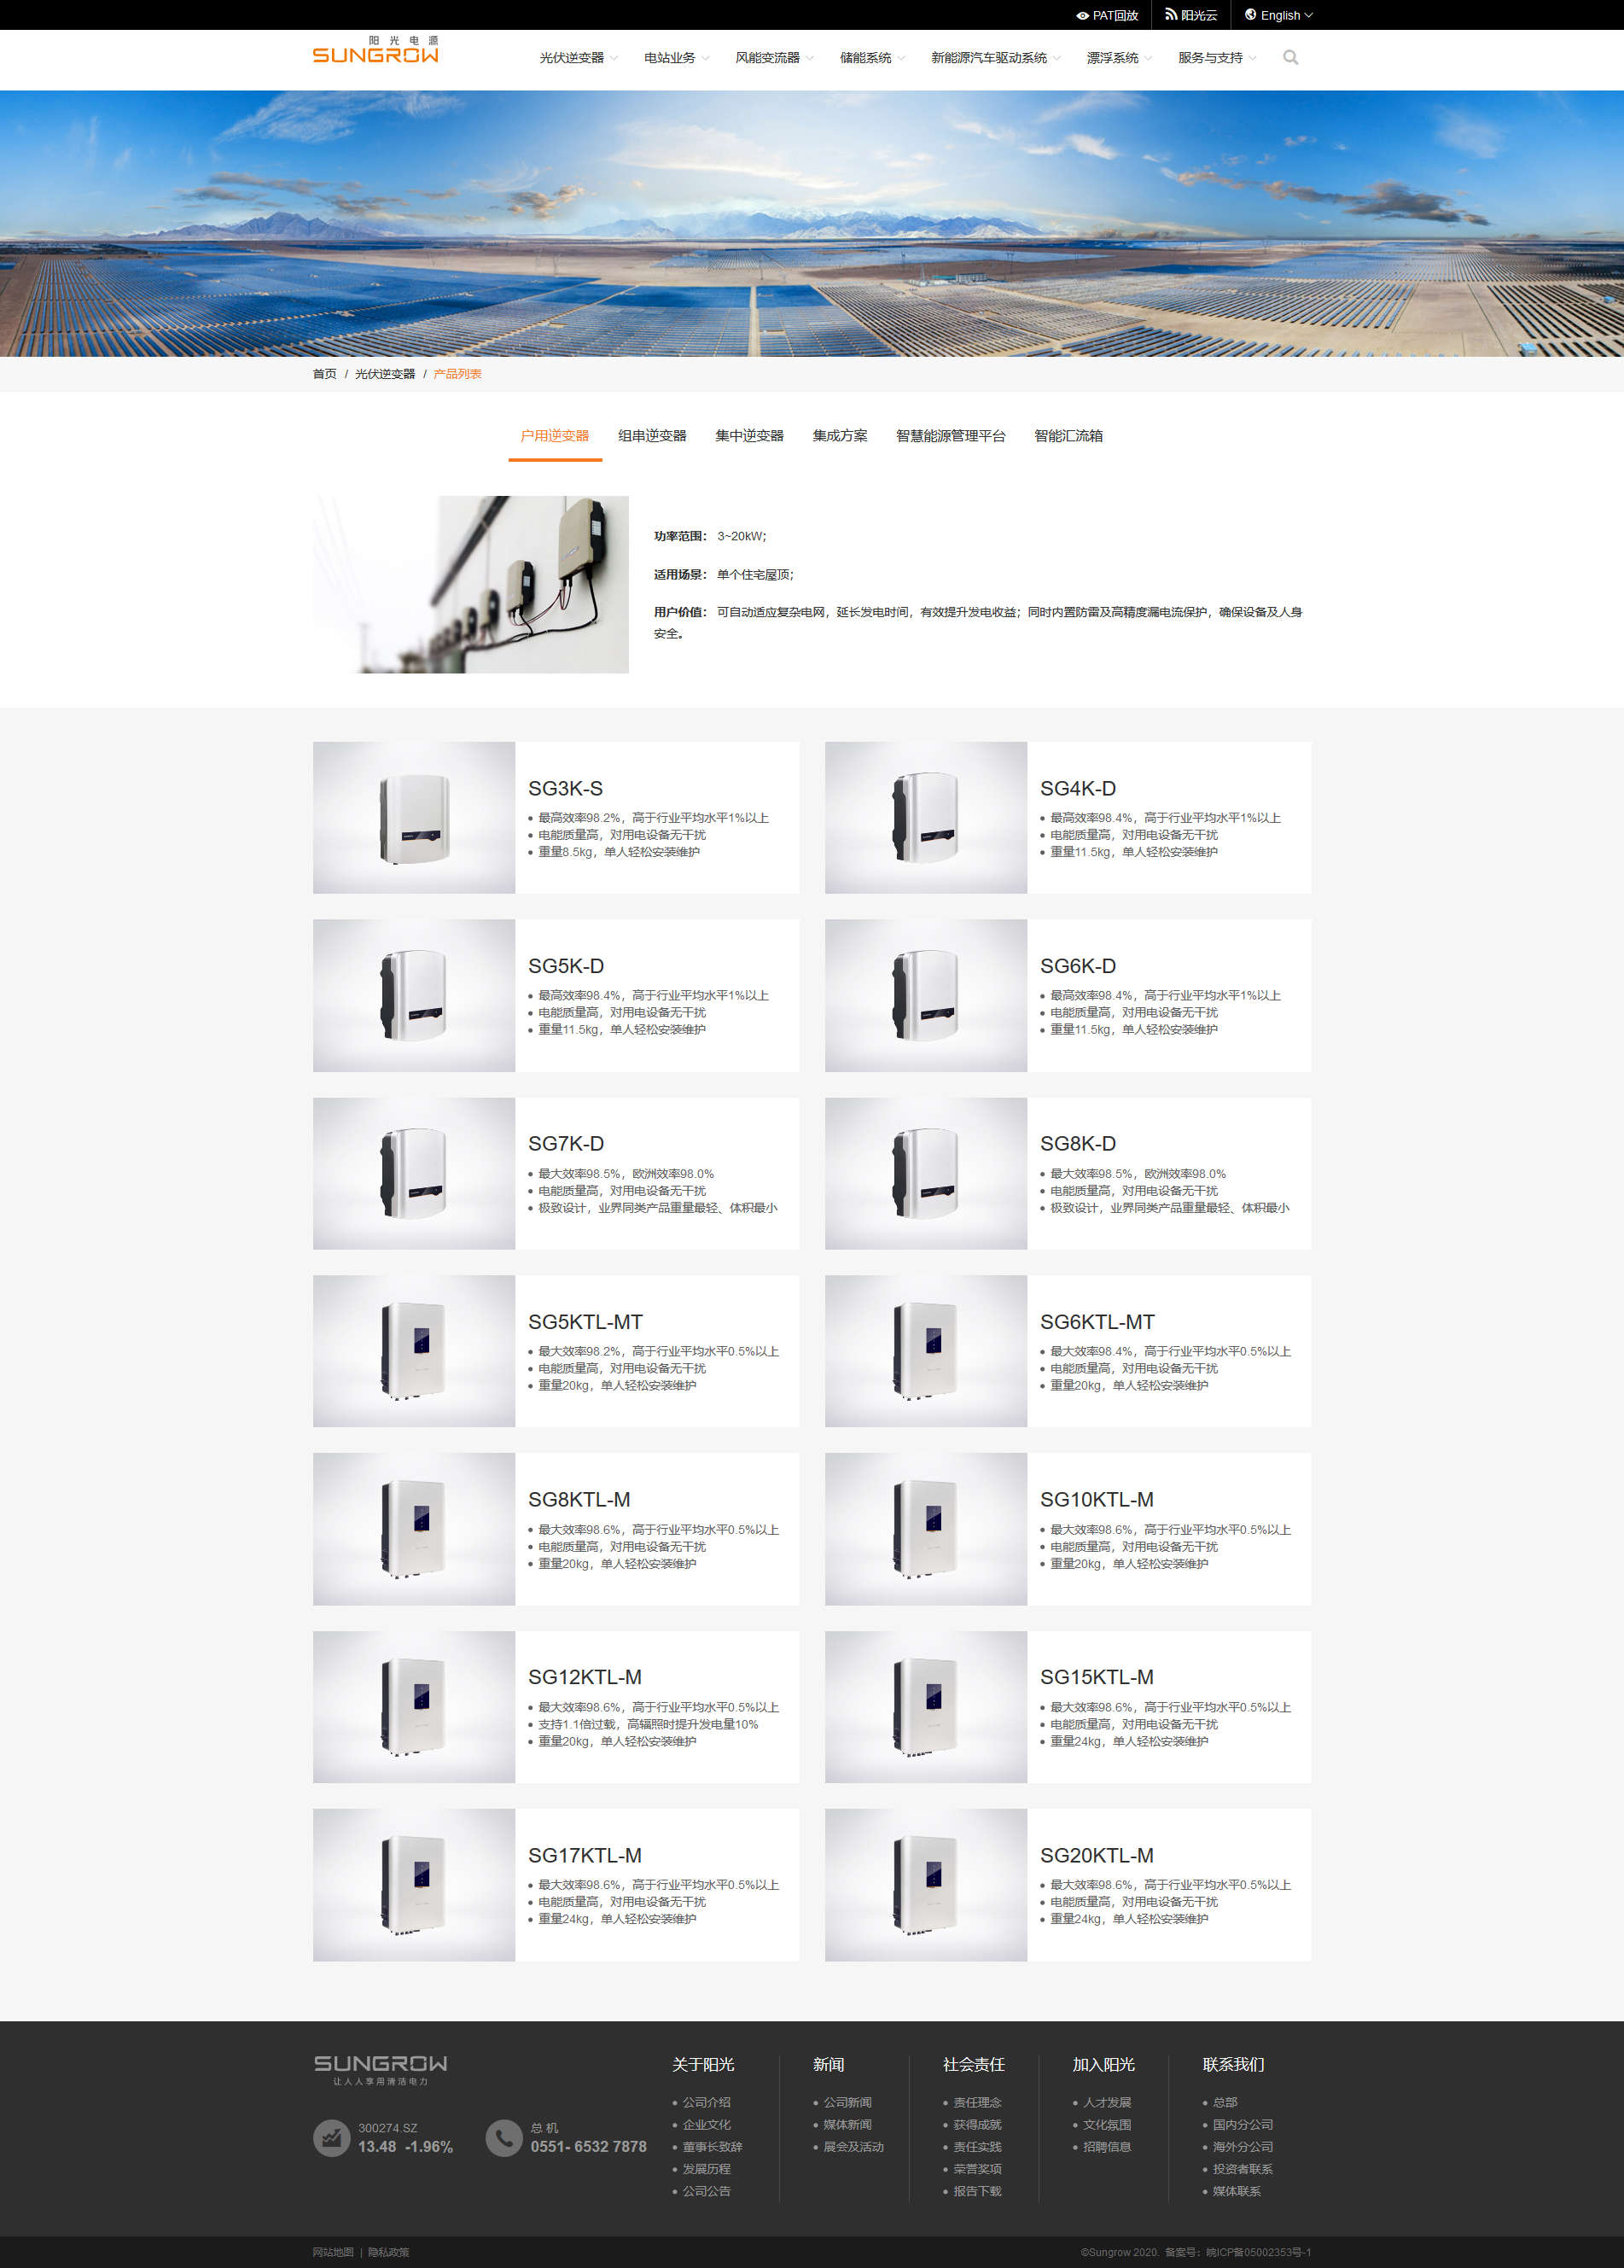1624x2268 pixels.
Task: Click the stock chart icon in footer
Action: coord(331,2137)
